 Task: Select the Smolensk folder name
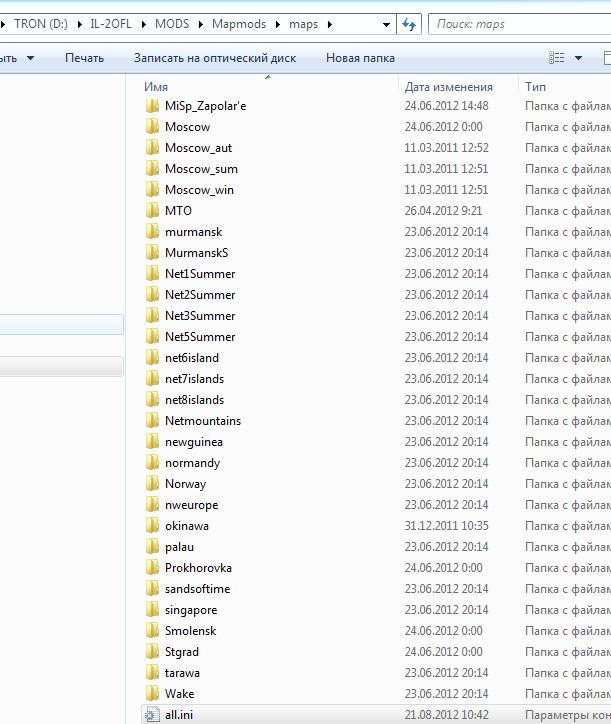pos(190,631)
